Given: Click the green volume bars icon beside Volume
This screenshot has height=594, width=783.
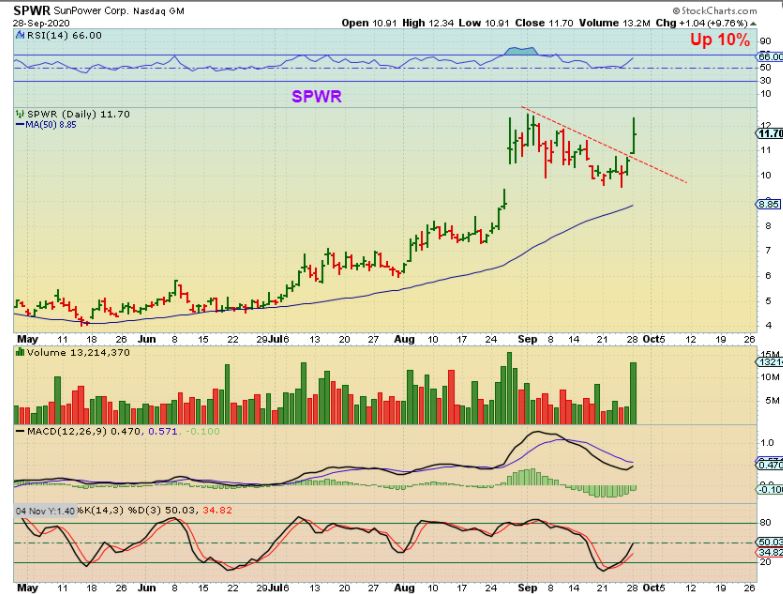Looking at the screenshot, I should tap(20, 352).
